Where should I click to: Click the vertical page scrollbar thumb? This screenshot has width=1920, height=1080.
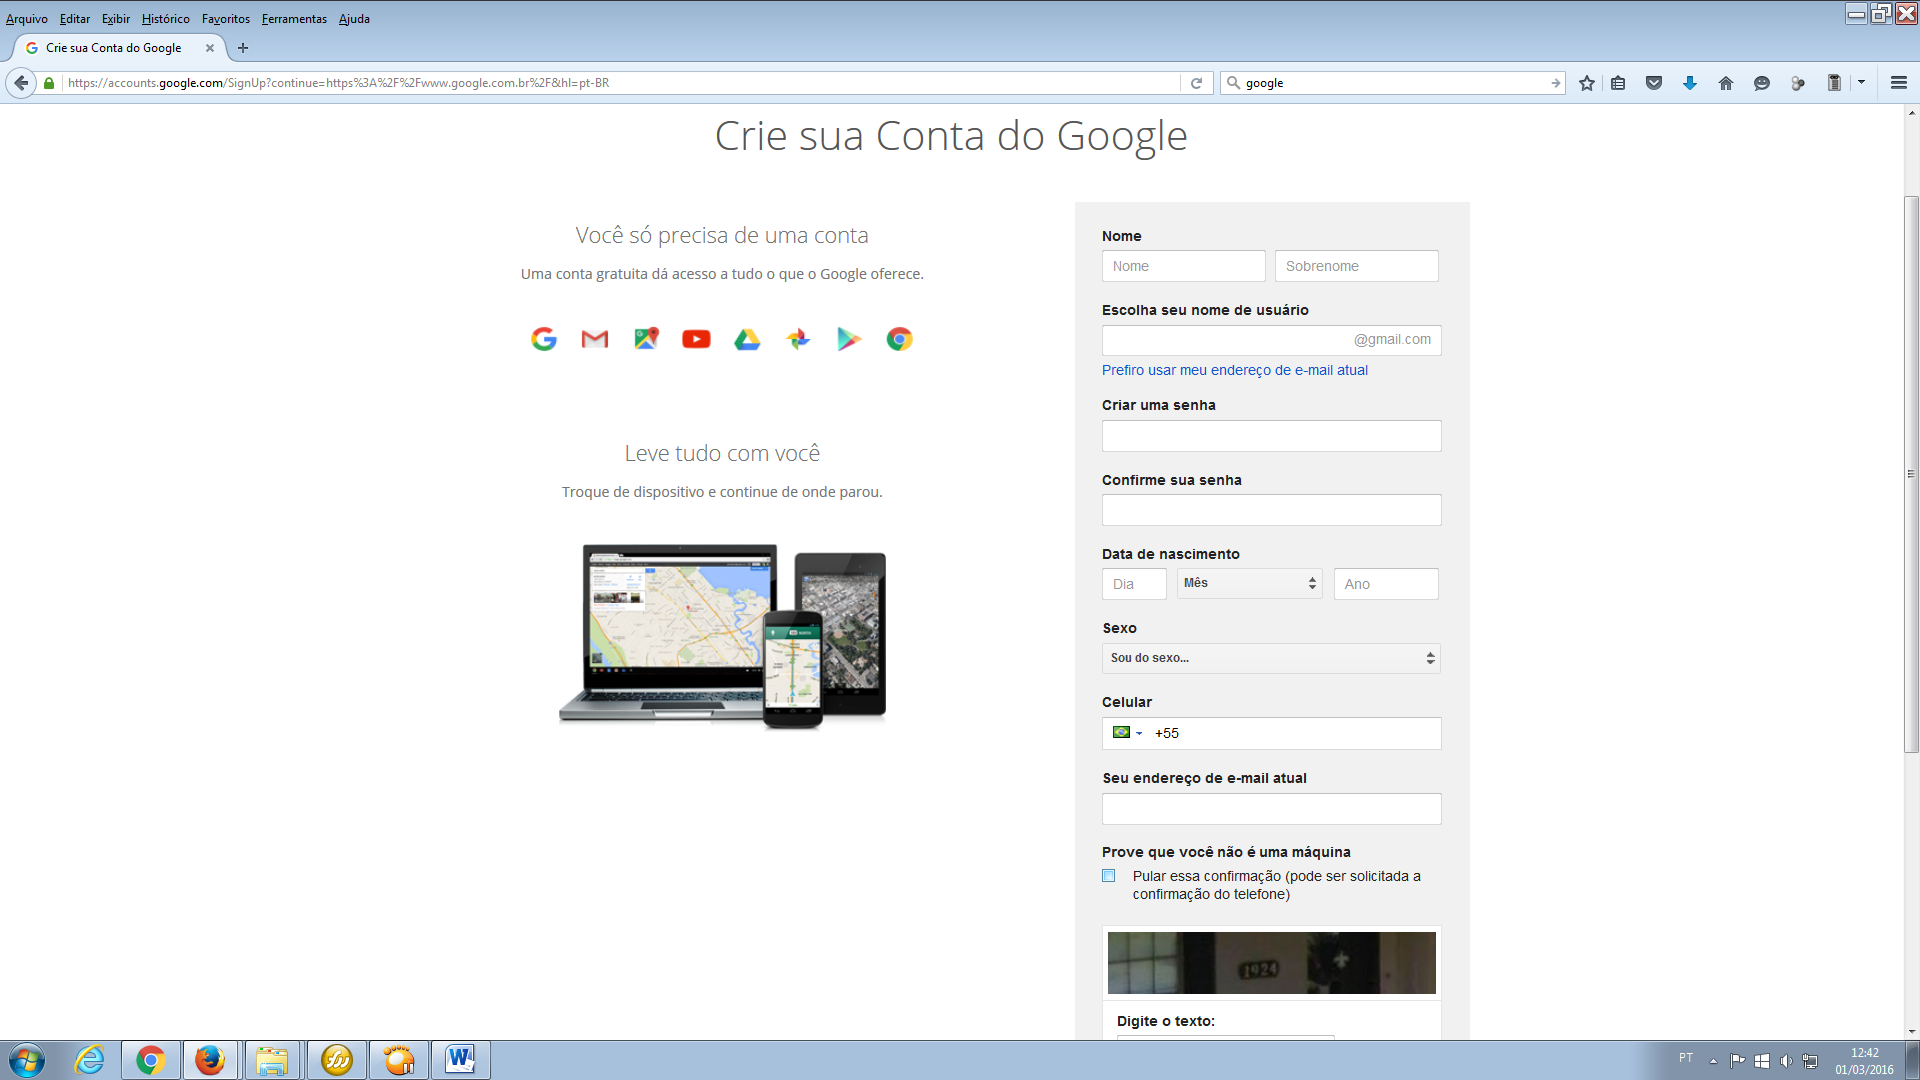coord(1911,474)
